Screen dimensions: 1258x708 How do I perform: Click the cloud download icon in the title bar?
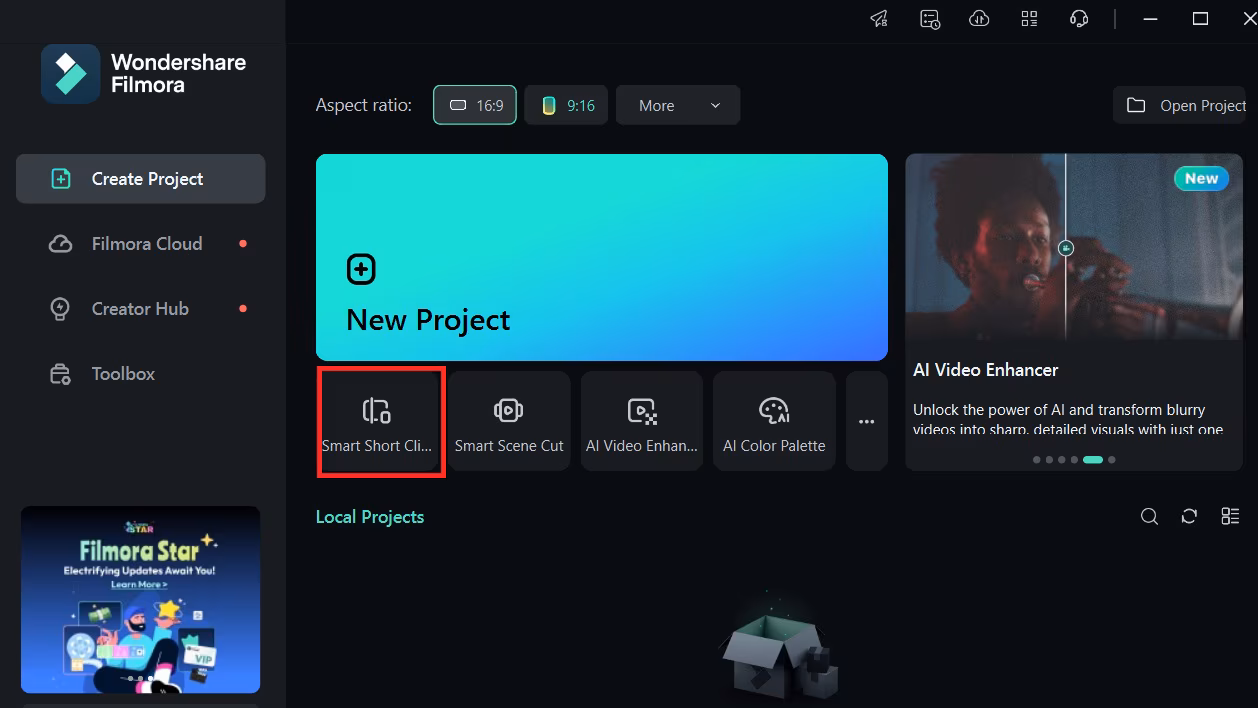coord(979,19)
